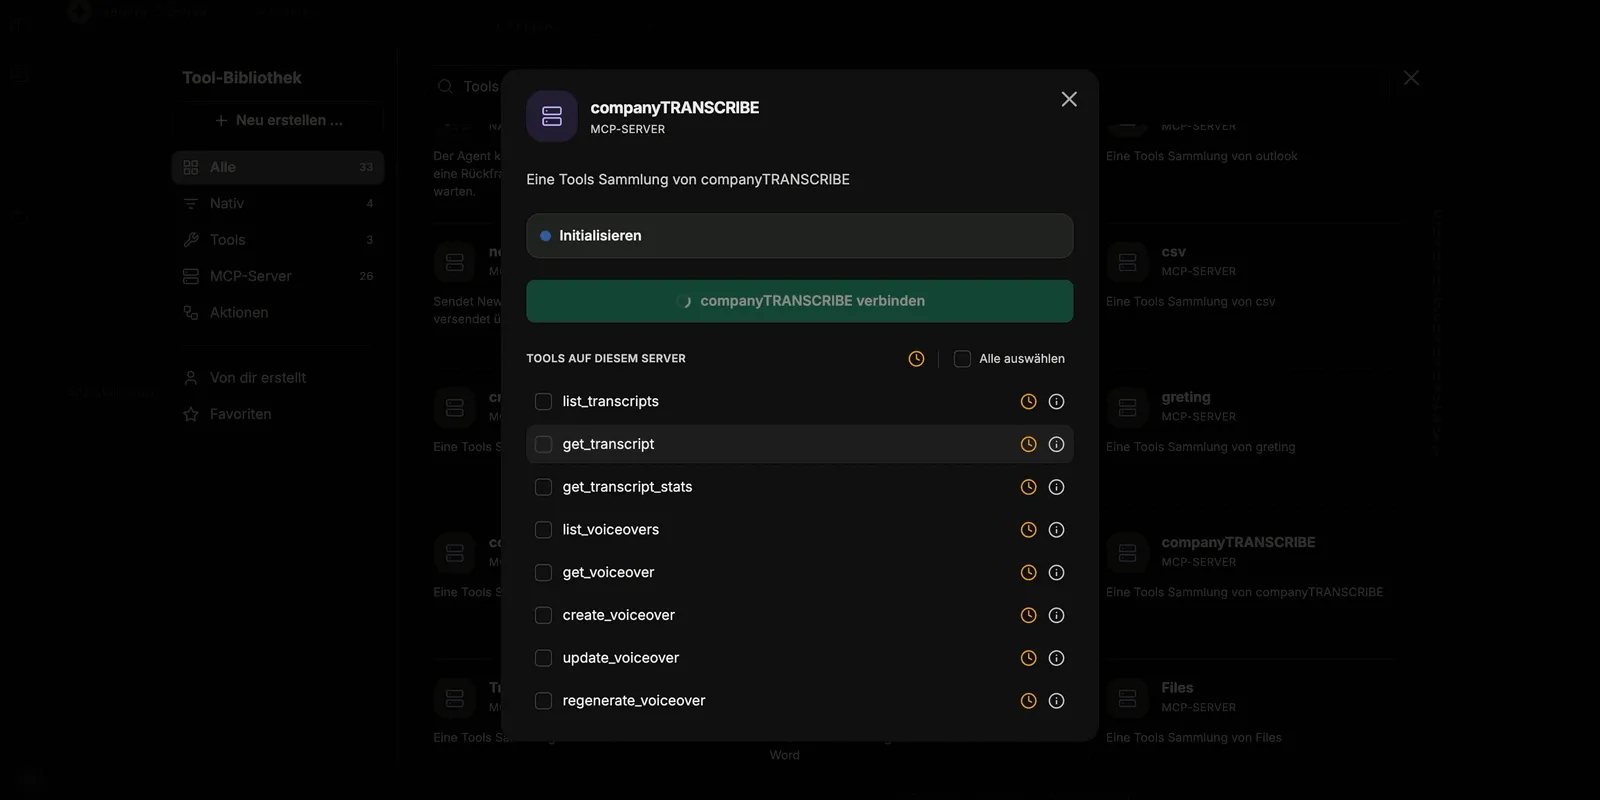Check the get_voiceover checkbox
Image resolution: width=1600 pixels, height=800 pixels.
543,572
